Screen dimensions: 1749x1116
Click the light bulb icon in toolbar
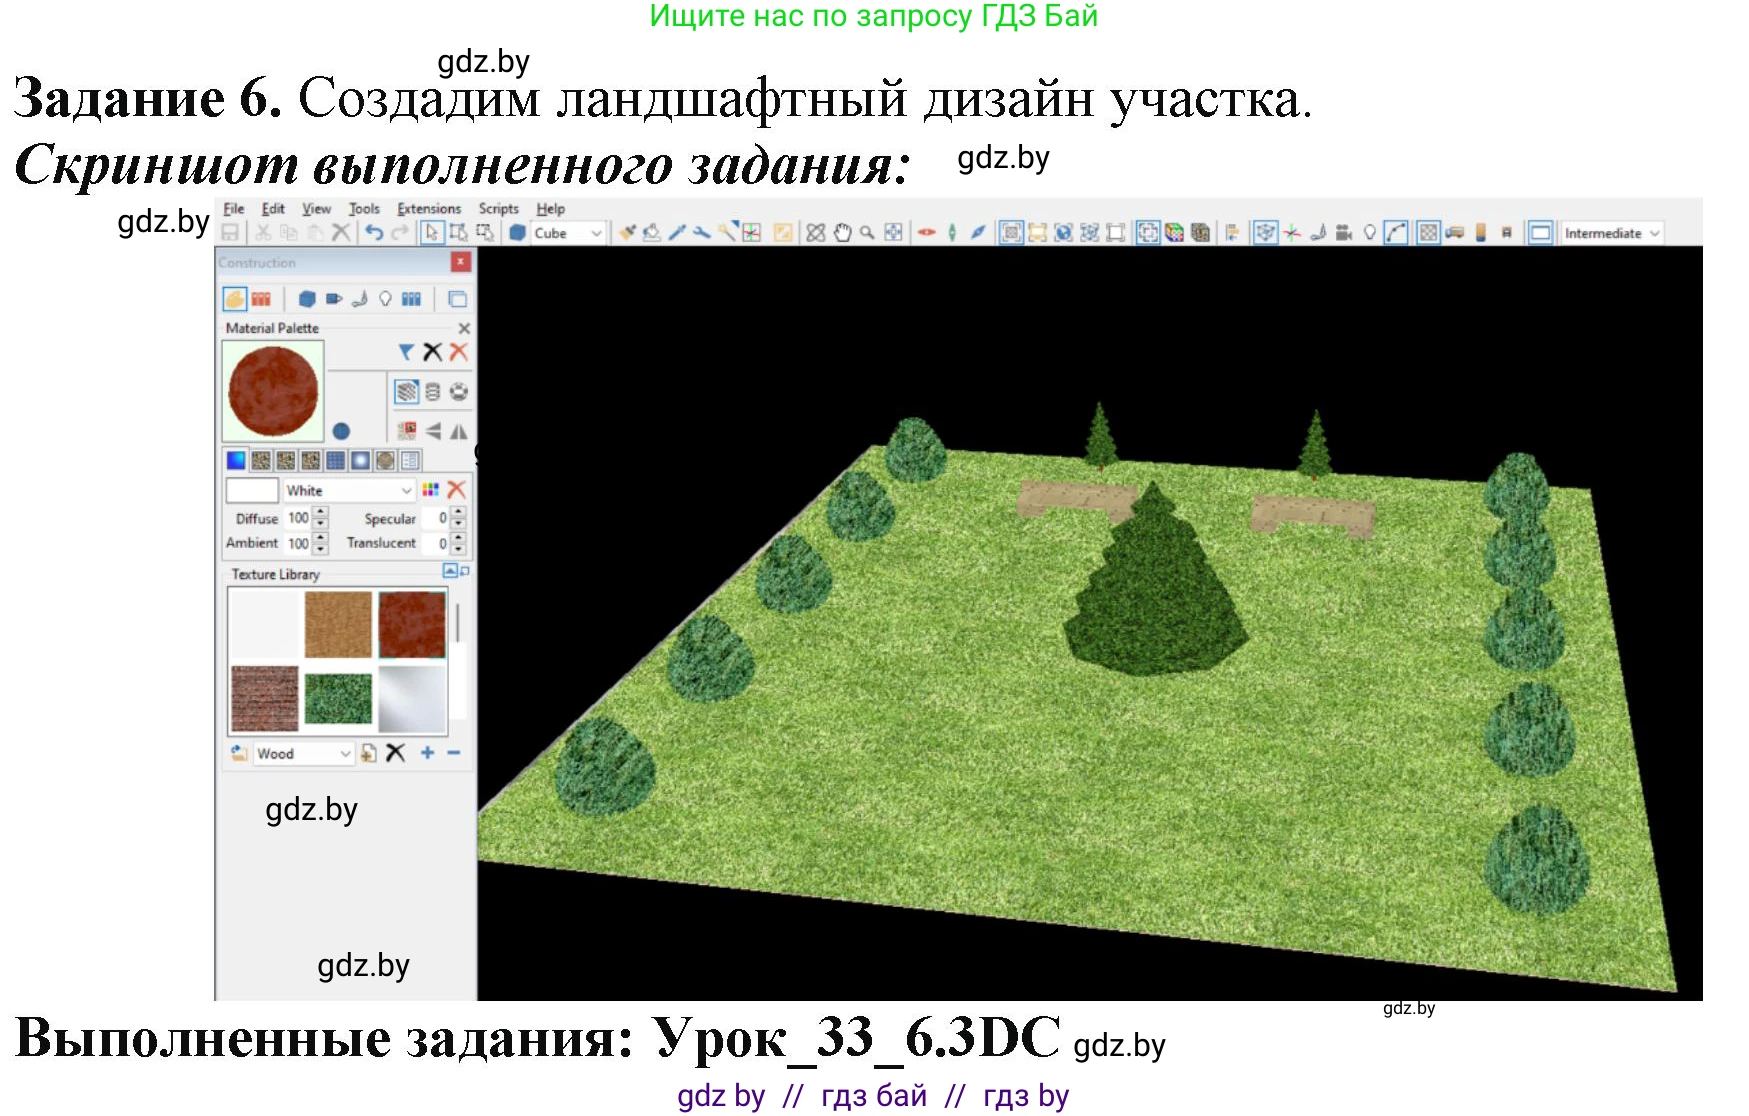point(1369,233)
